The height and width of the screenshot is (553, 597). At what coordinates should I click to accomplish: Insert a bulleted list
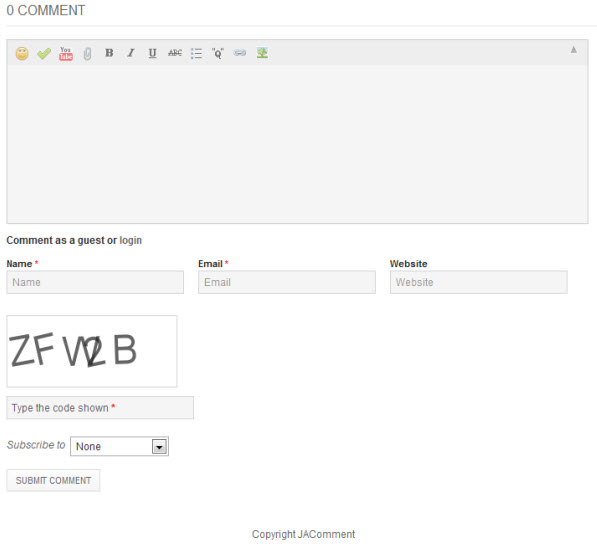(x=196, y=53)
